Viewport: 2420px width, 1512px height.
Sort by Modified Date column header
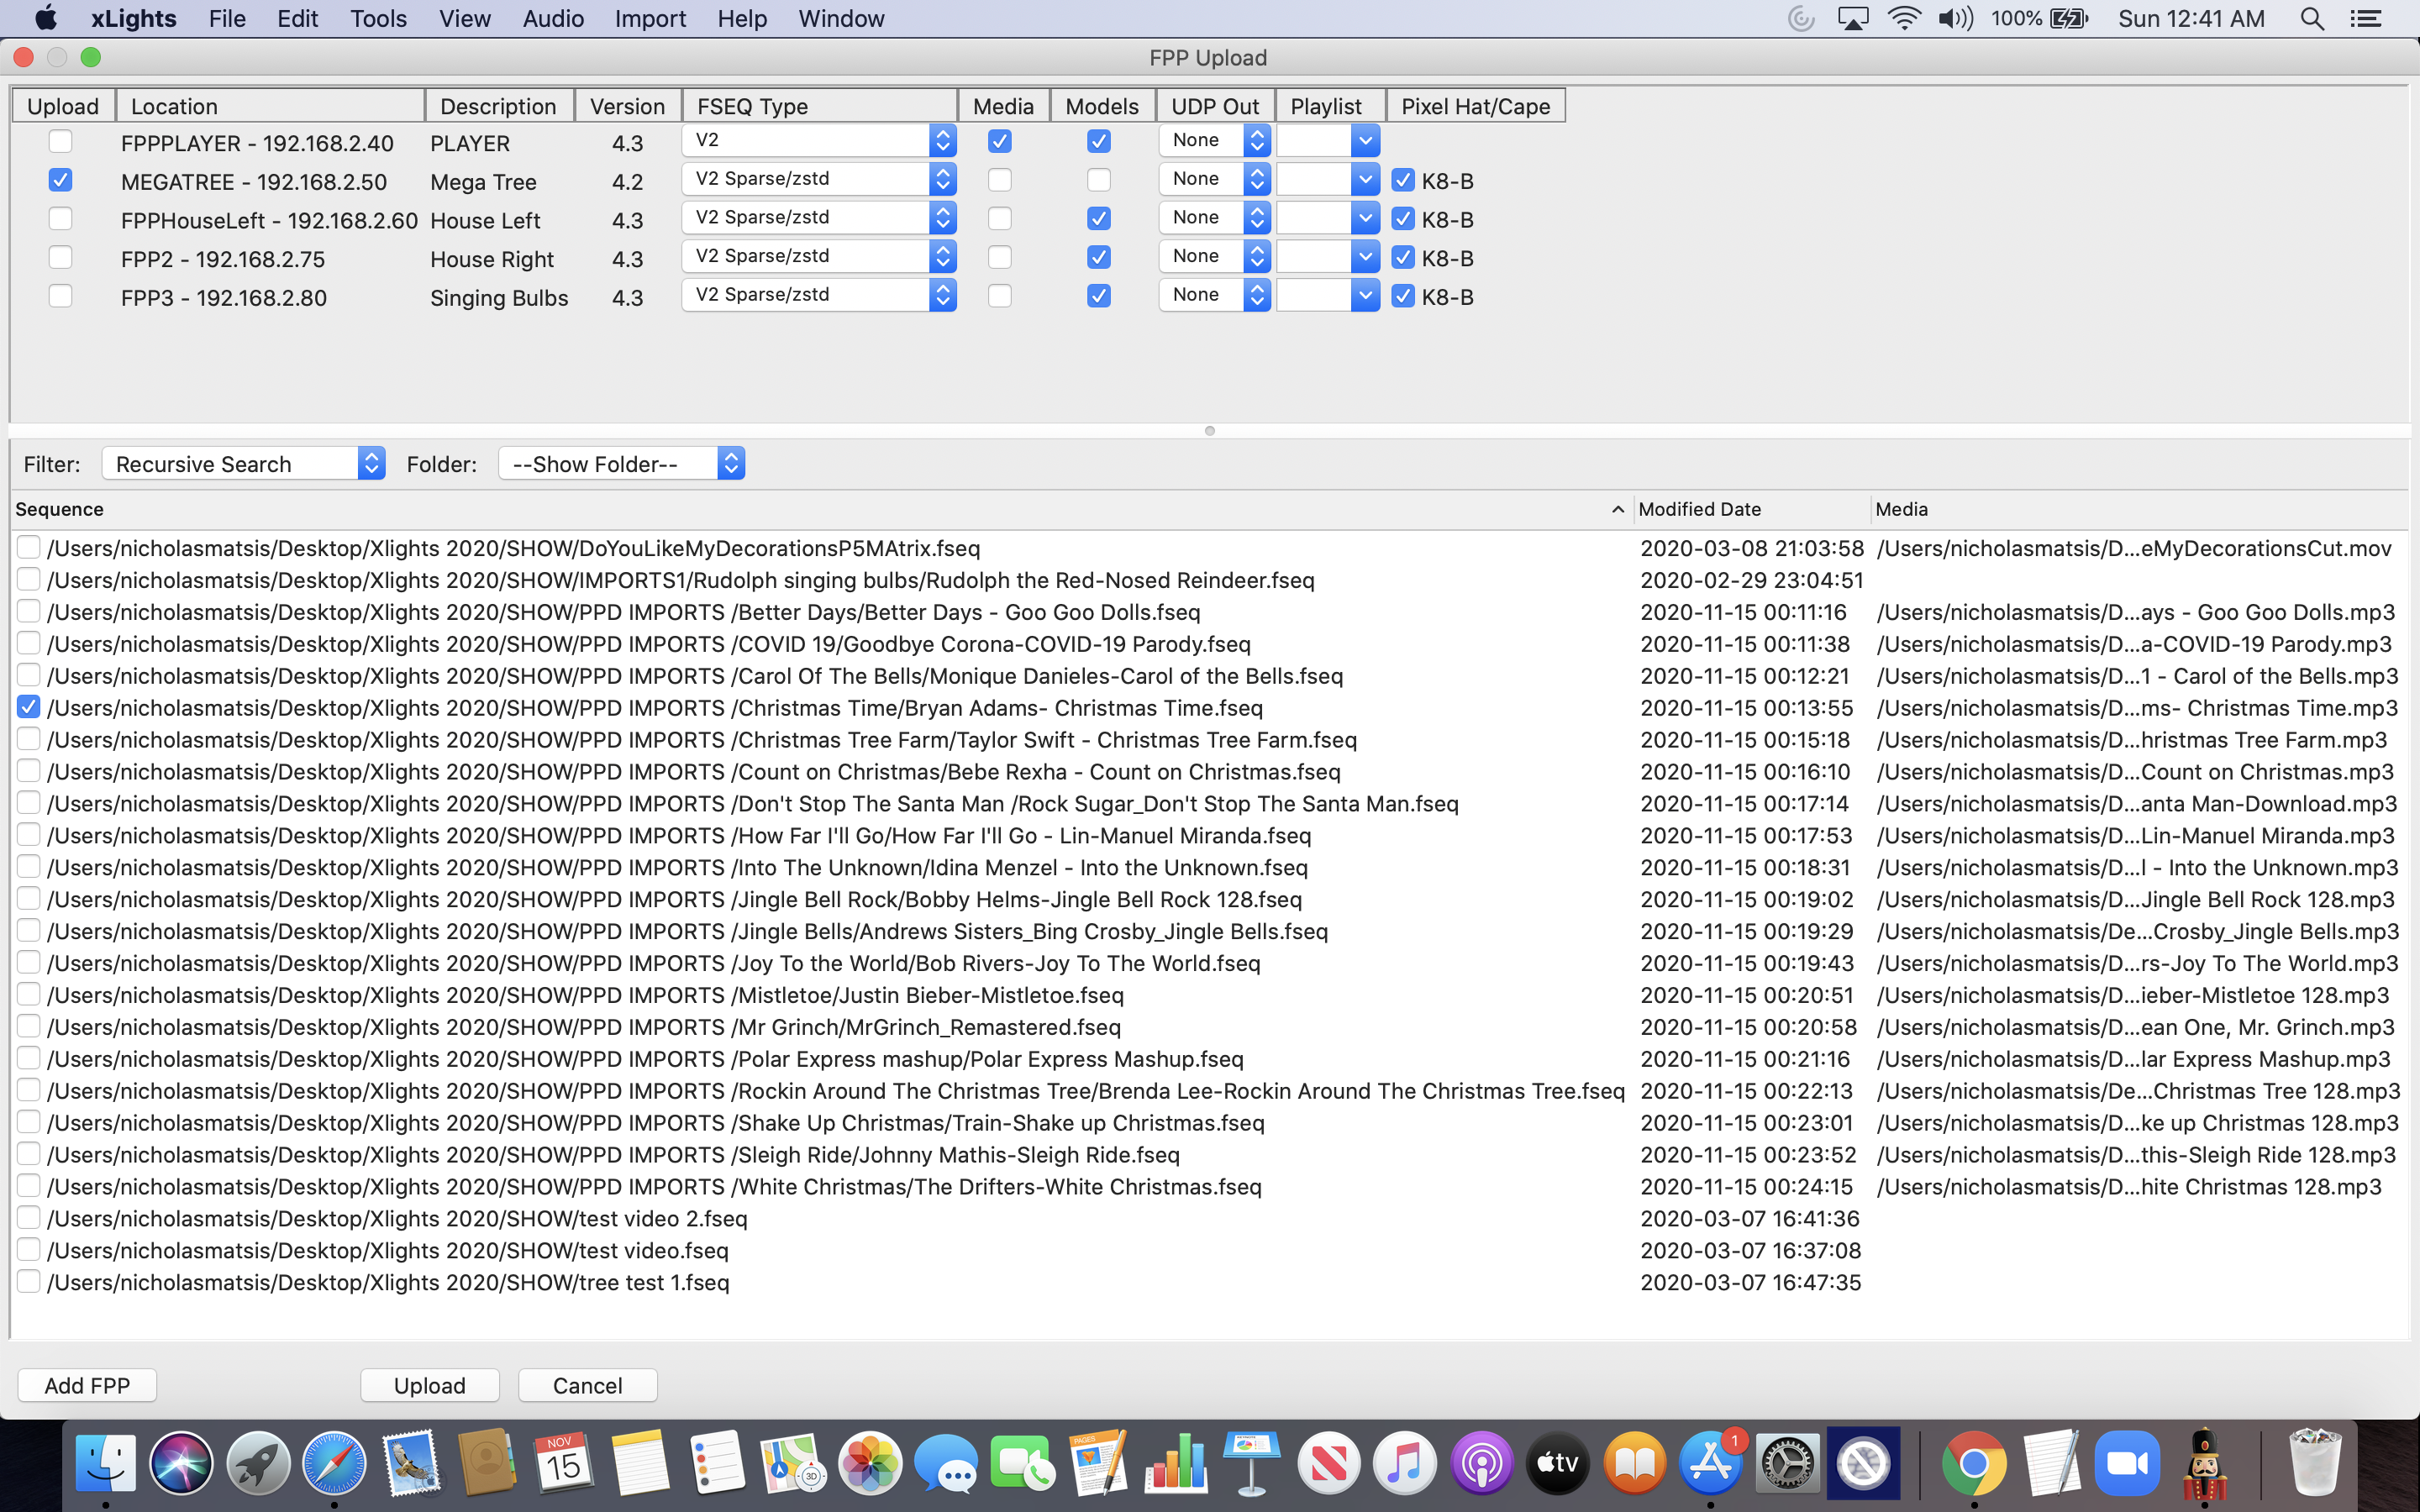click(1751, 509)
